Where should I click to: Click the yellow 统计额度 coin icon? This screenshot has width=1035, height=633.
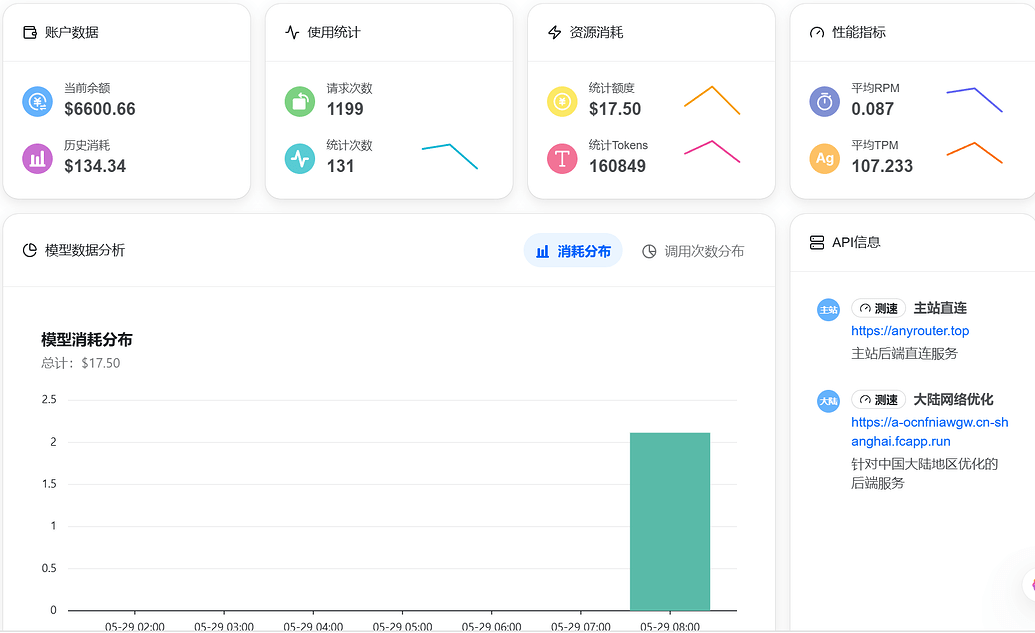(x=562, y=102)
